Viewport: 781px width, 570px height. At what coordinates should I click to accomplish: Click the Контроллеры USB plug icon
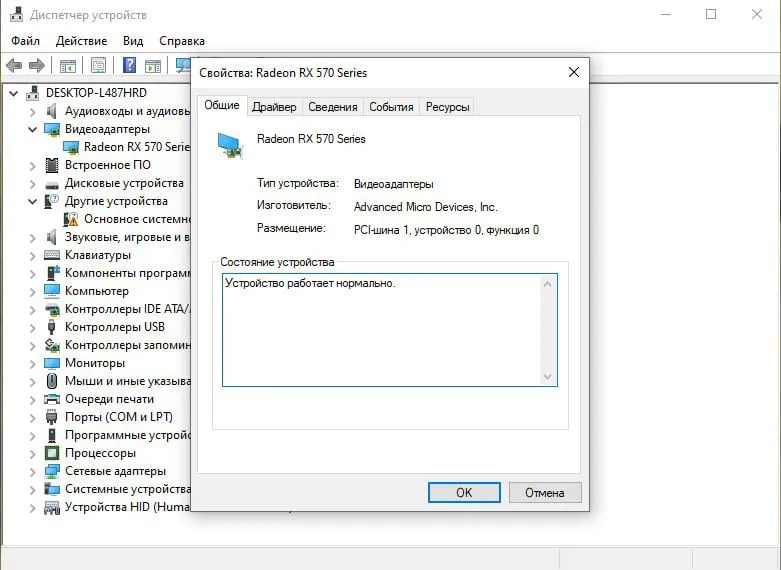click(51, 327)
